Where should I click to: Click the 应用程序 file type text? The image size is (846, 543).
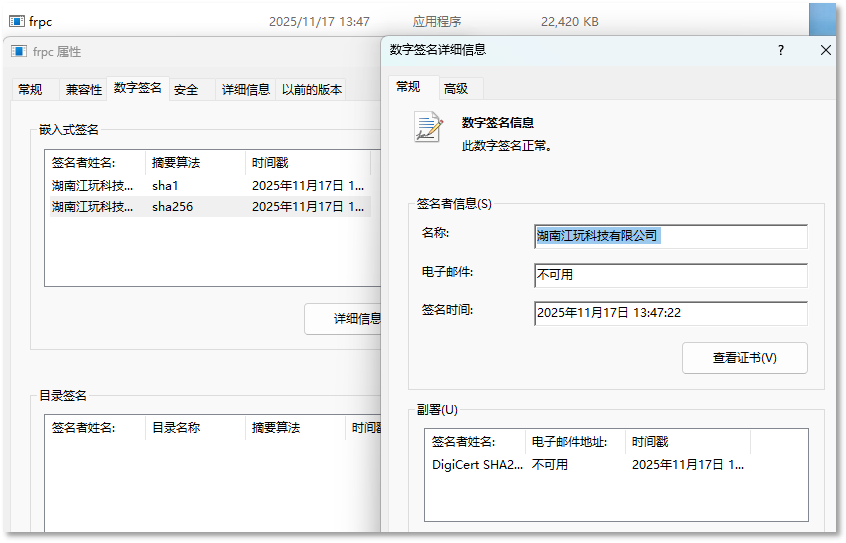point(437,22)
